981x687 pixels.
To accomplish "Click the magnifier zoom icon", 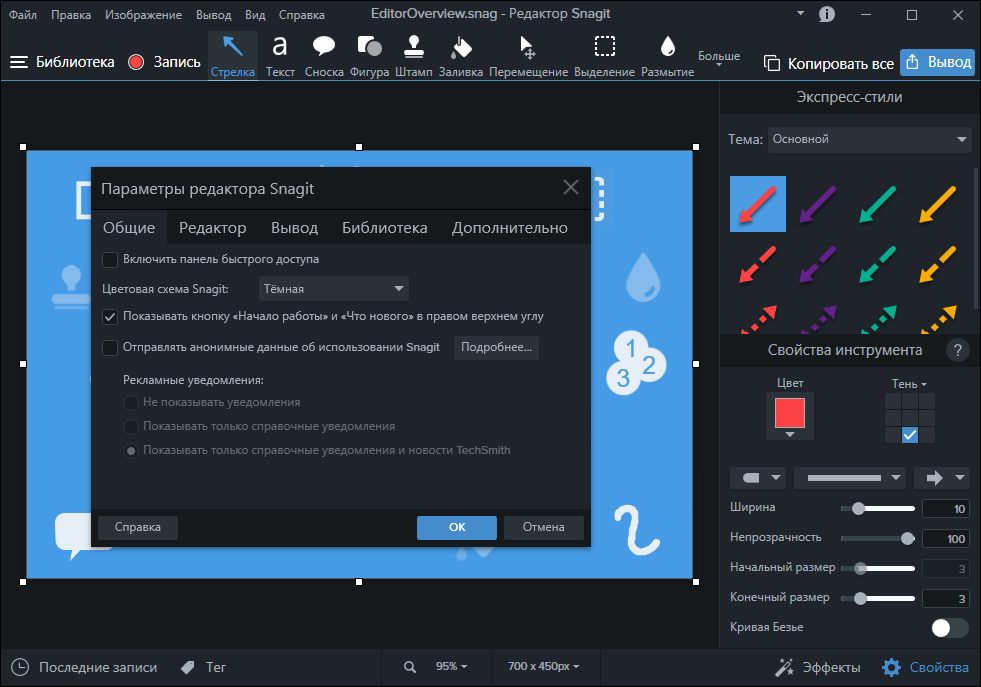I will tap(410, 667).
